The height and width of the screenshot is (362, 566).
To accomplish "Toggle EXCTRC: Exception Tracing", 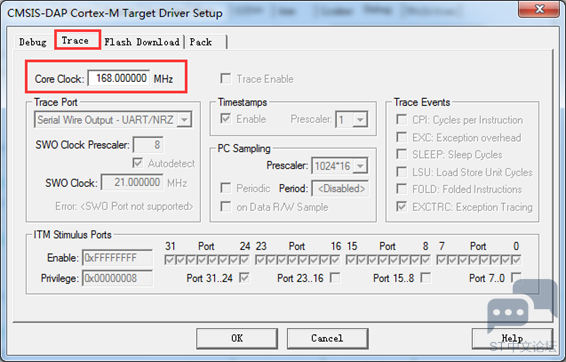I will coord(402,206).
